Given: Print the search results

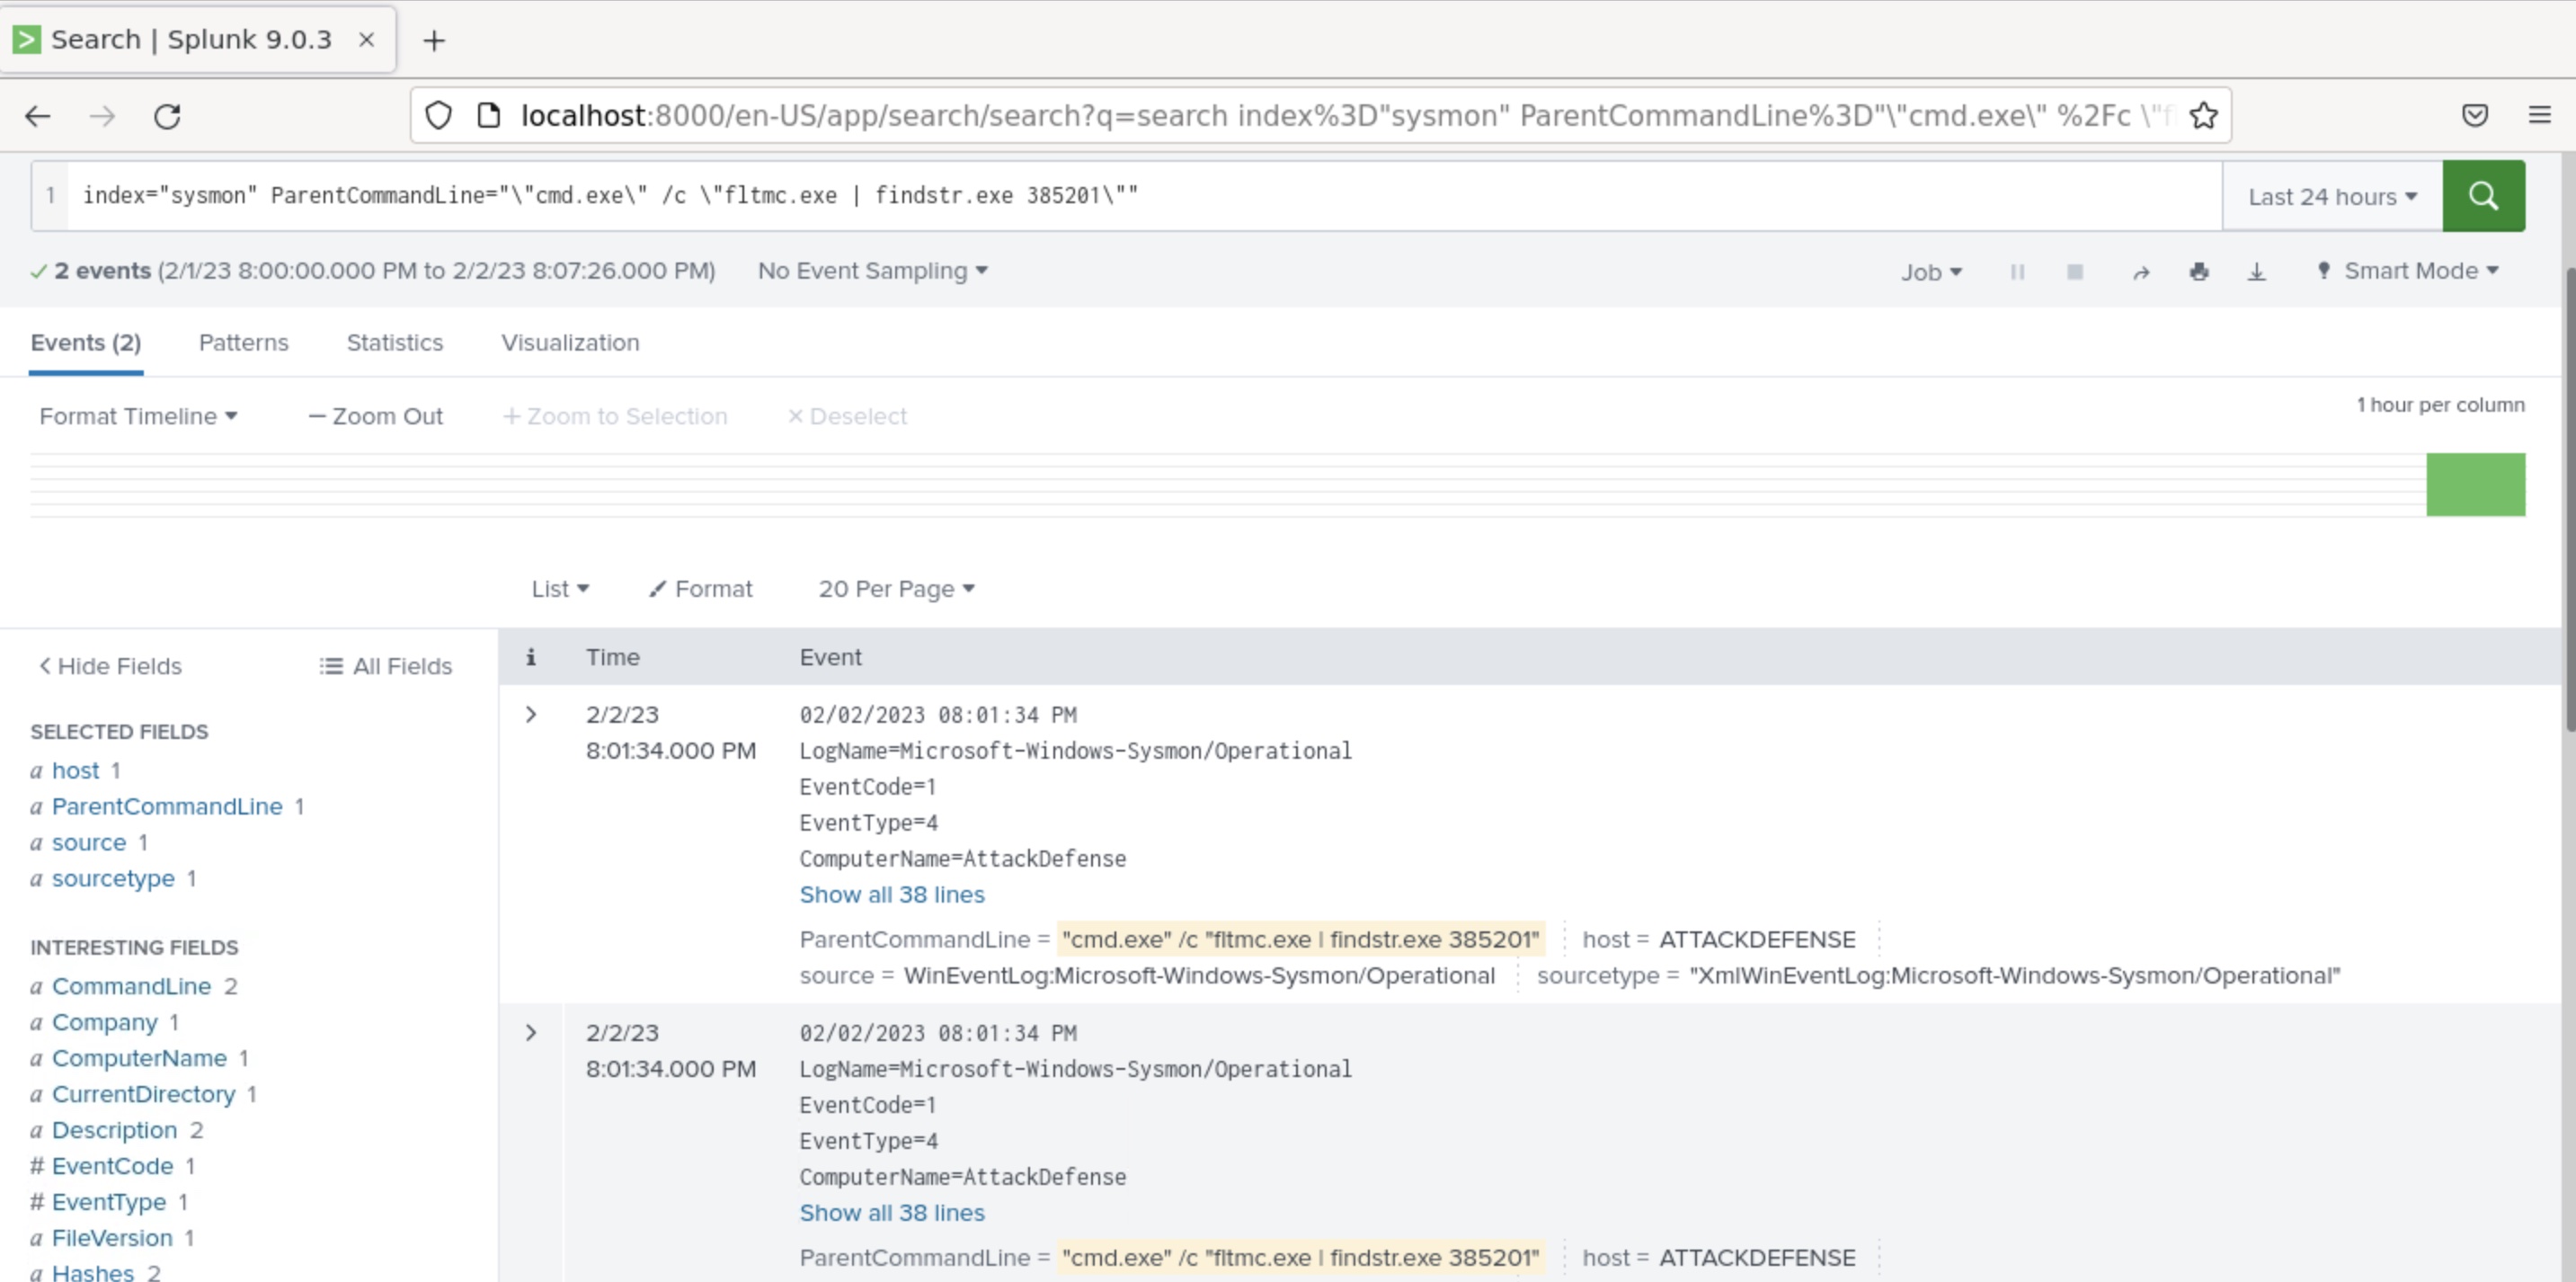Looking at the screenshot, I should [2198, 272].
